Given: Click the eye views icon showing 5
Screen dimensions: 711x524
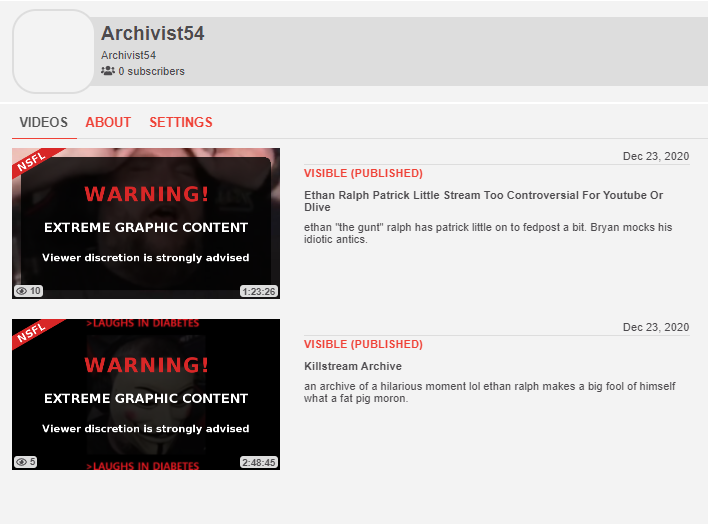Looking at the screenshot, I should [x=21, y=462].
